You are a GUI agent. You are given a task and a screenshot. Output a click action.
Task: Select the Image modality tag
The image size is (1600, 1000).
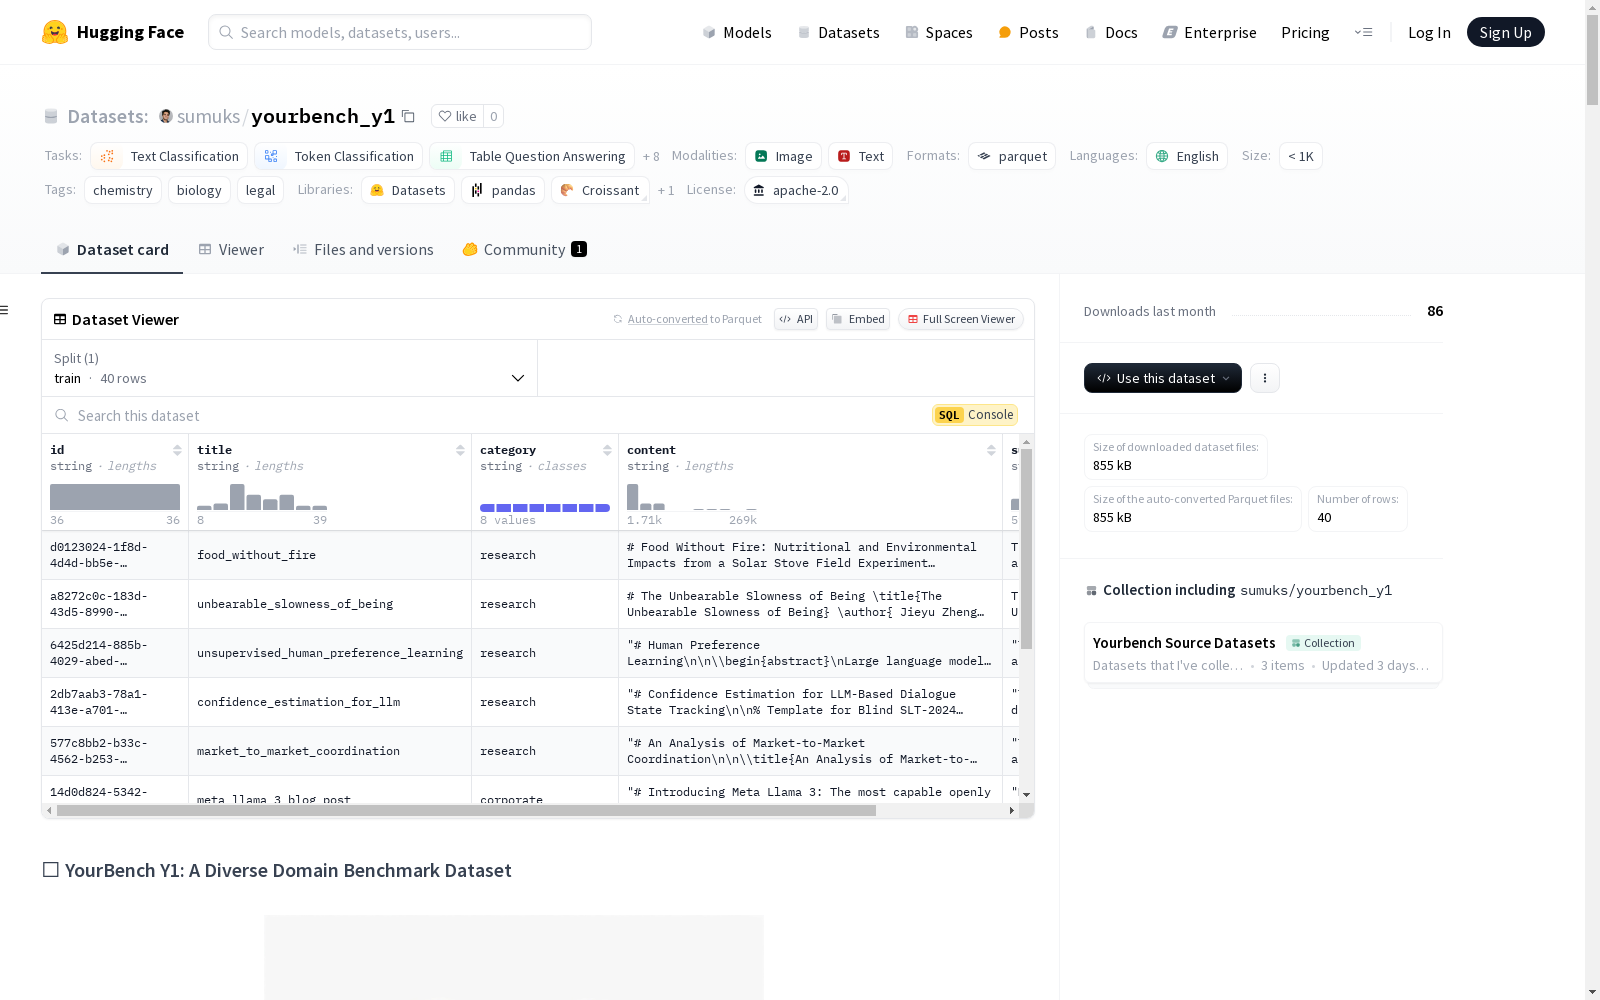[x=783, y=156]
